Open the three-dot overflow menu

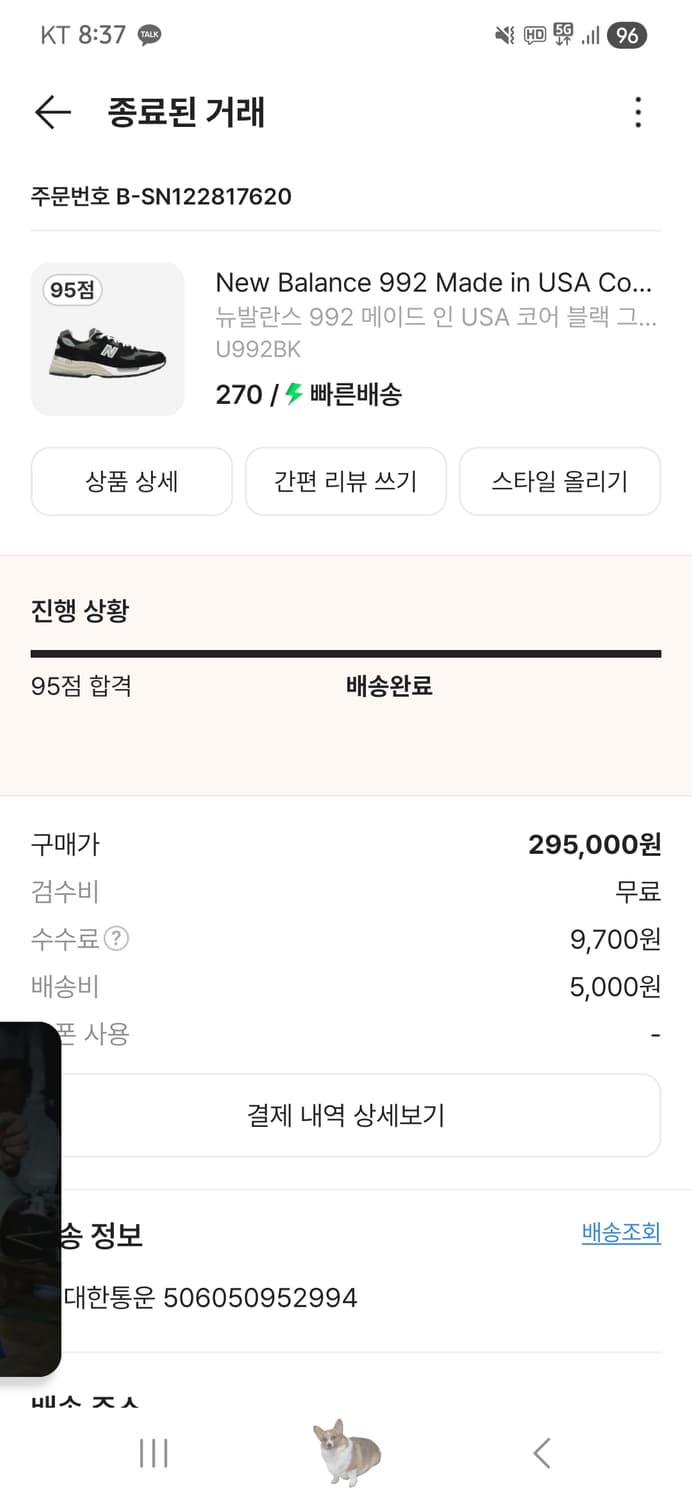tap(637, 113)
